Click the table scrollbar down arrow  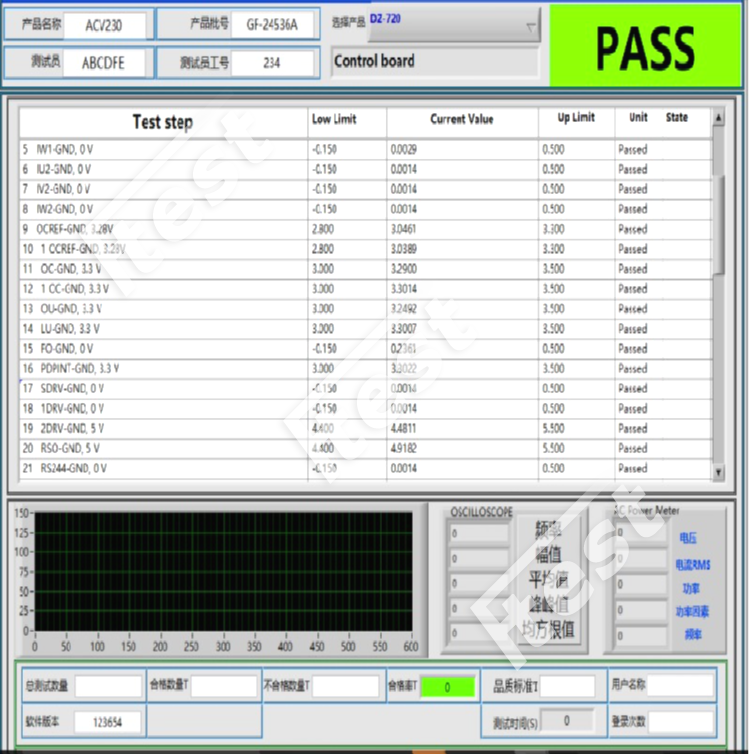717,471
